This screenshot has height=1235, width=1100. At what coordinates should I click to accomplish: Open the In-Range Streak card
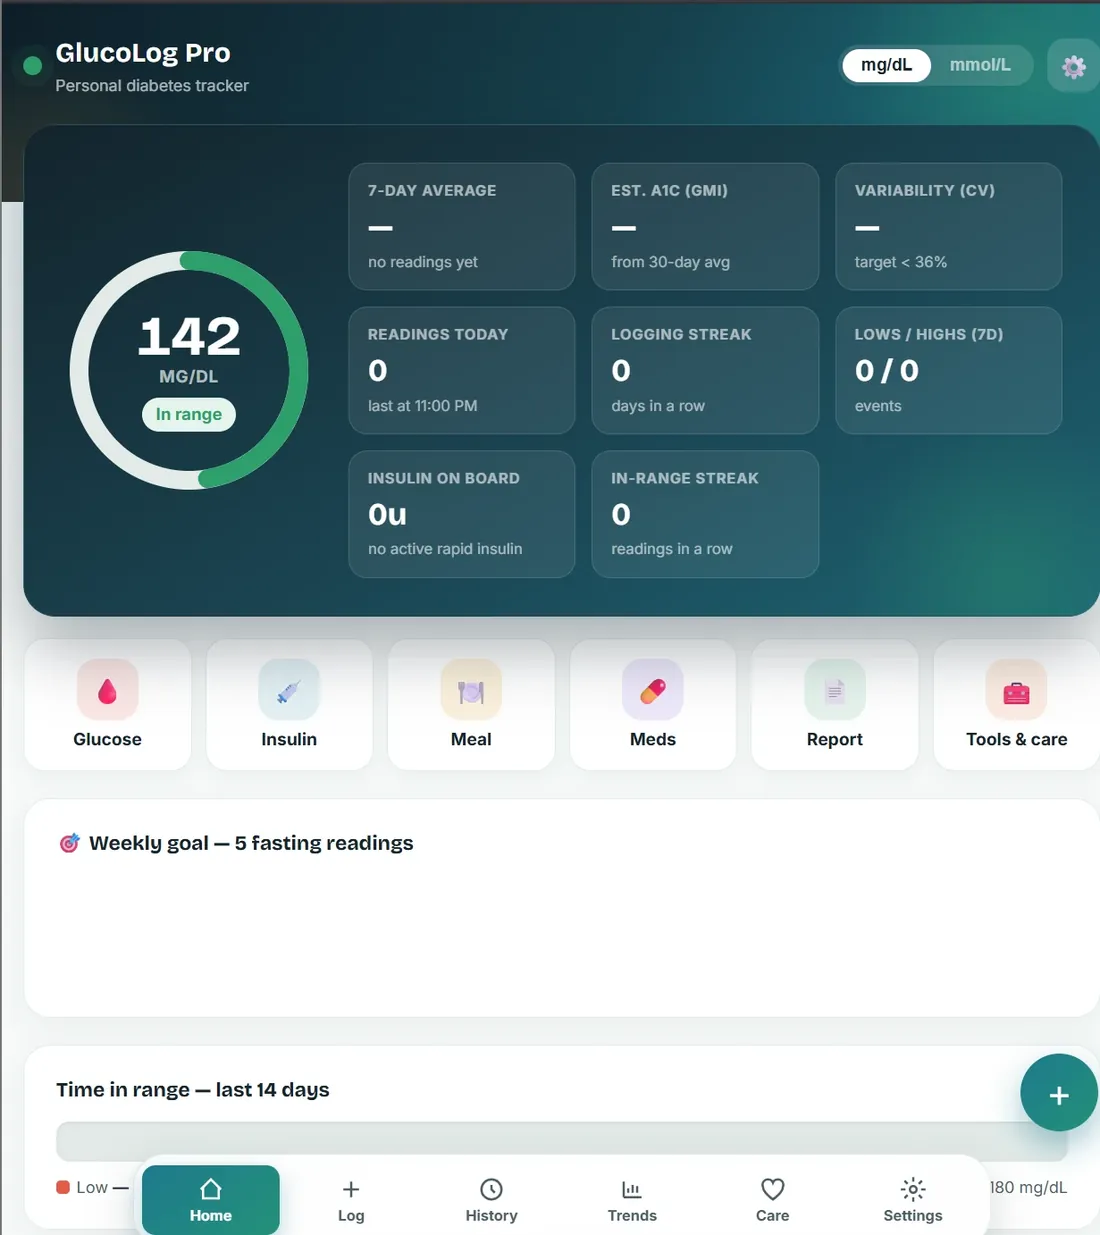point(705,514)
